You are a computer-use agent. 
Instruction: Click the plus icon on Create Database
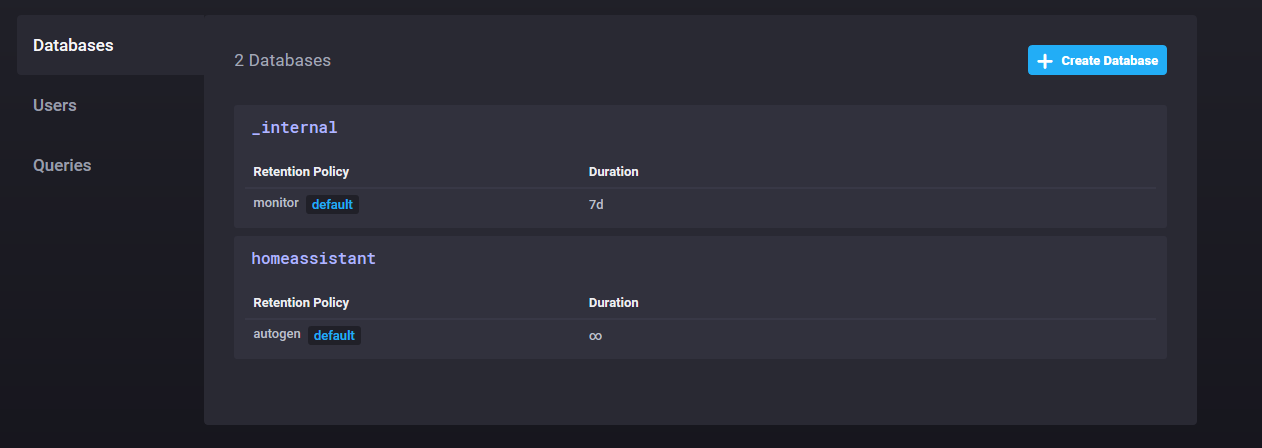[1045, 61]
